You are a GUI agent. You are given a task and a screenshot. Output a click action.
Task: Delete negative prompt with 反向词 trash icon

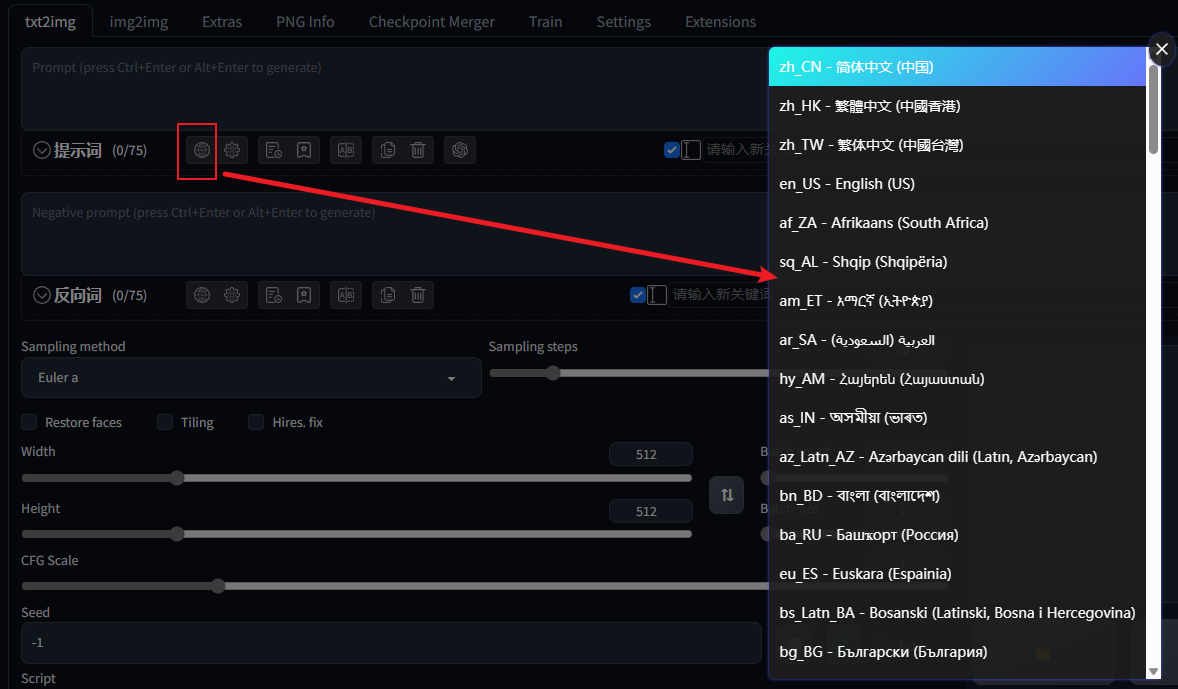(418, 295)
